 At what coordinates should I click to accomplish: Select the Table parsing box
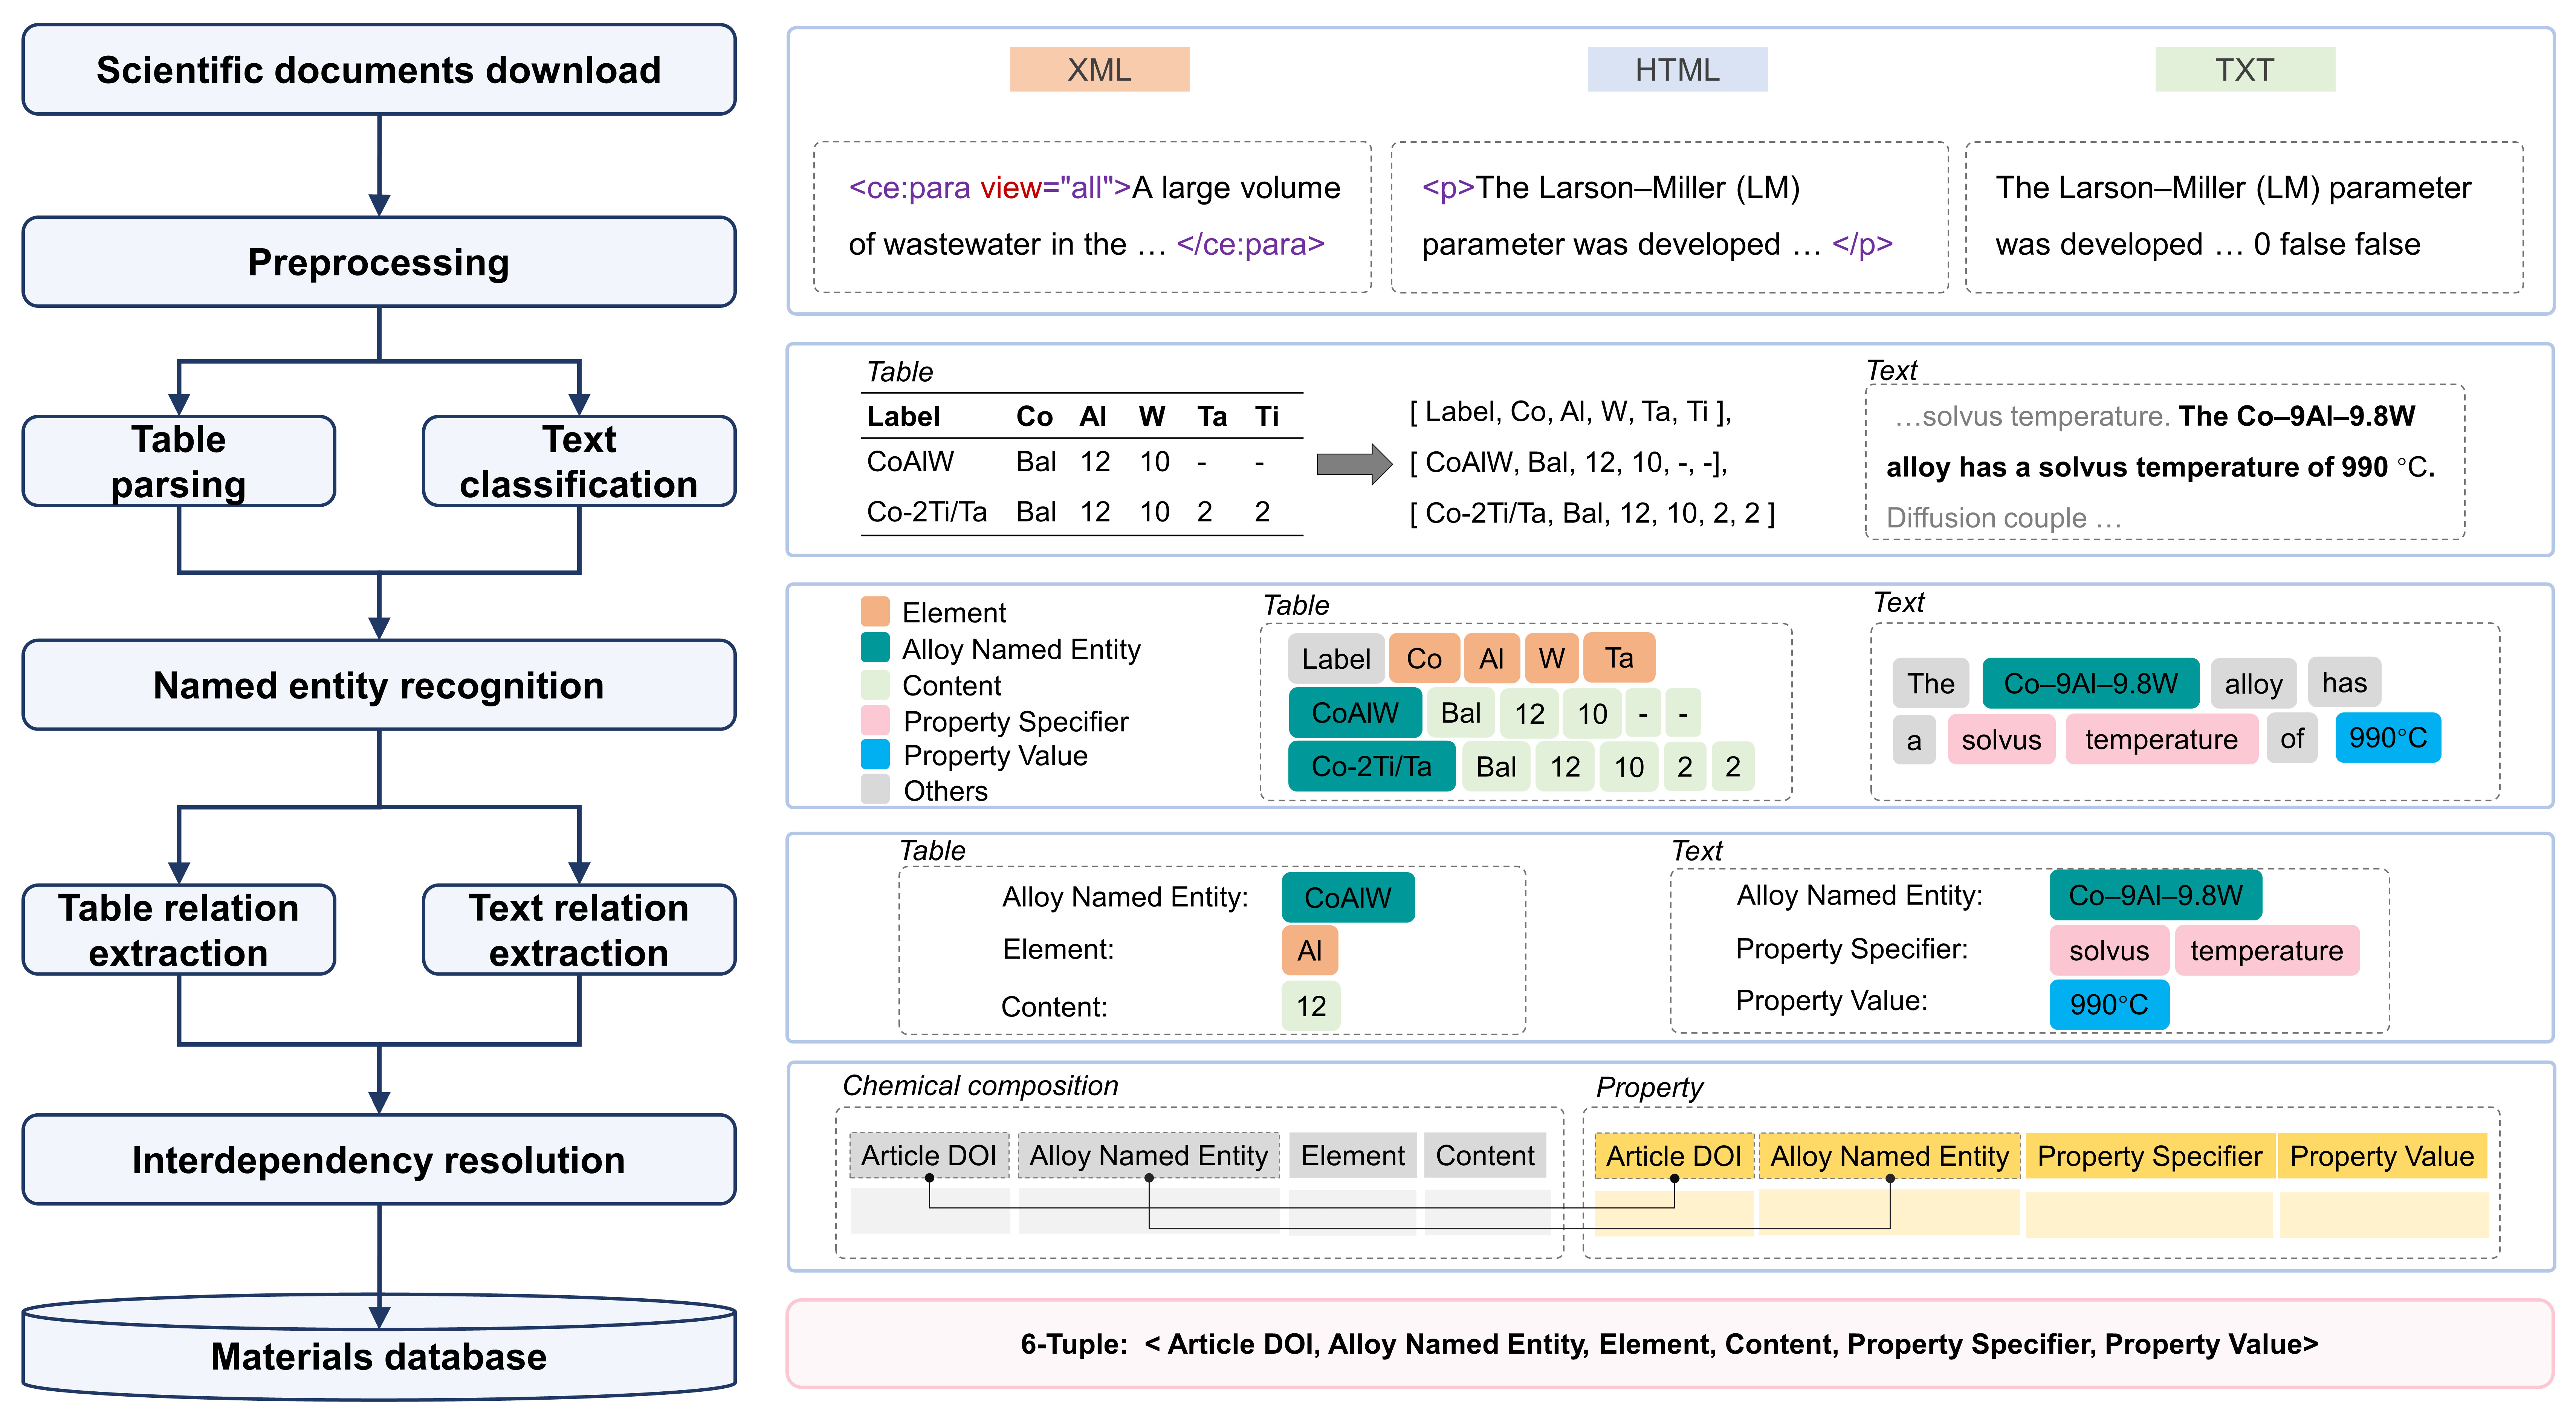(178, 461)
